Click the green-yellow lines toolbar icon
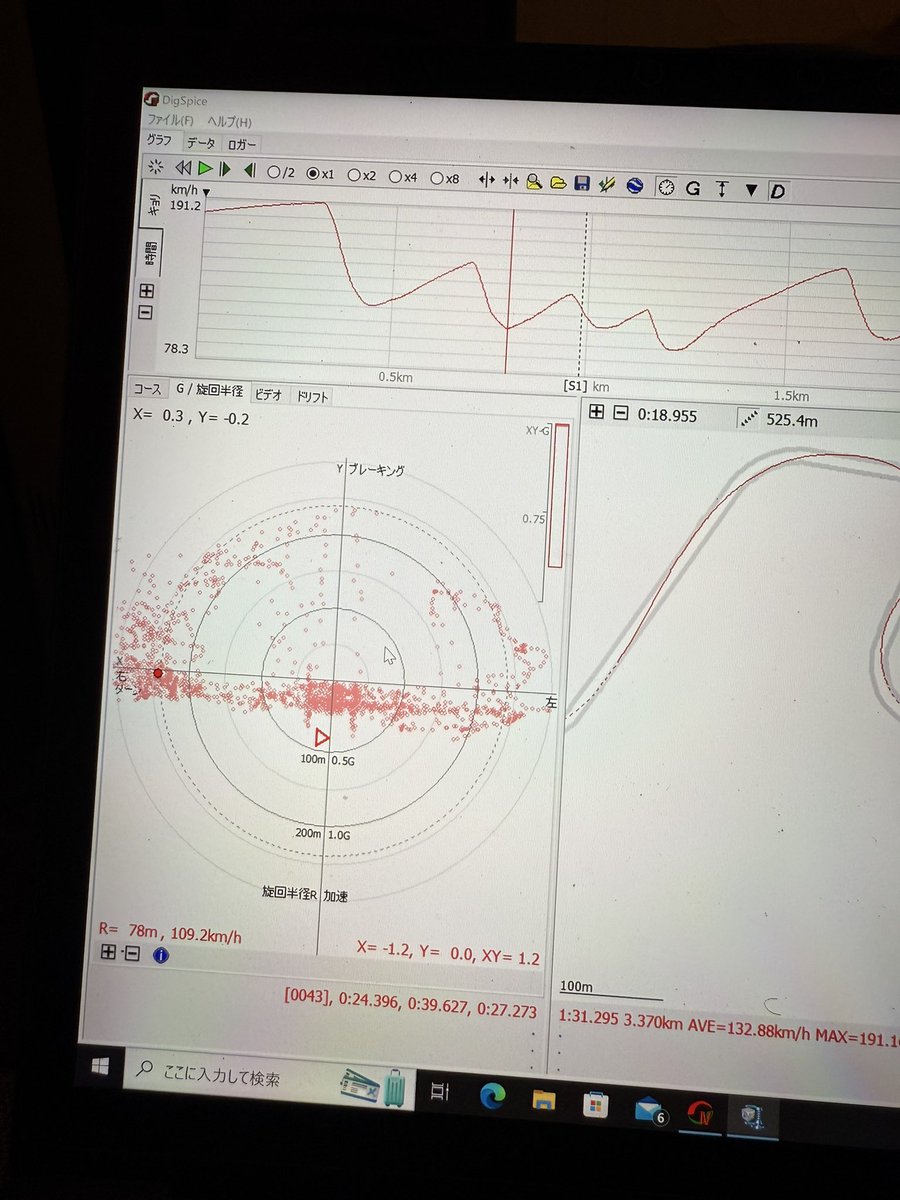 (x=607, y=185)
